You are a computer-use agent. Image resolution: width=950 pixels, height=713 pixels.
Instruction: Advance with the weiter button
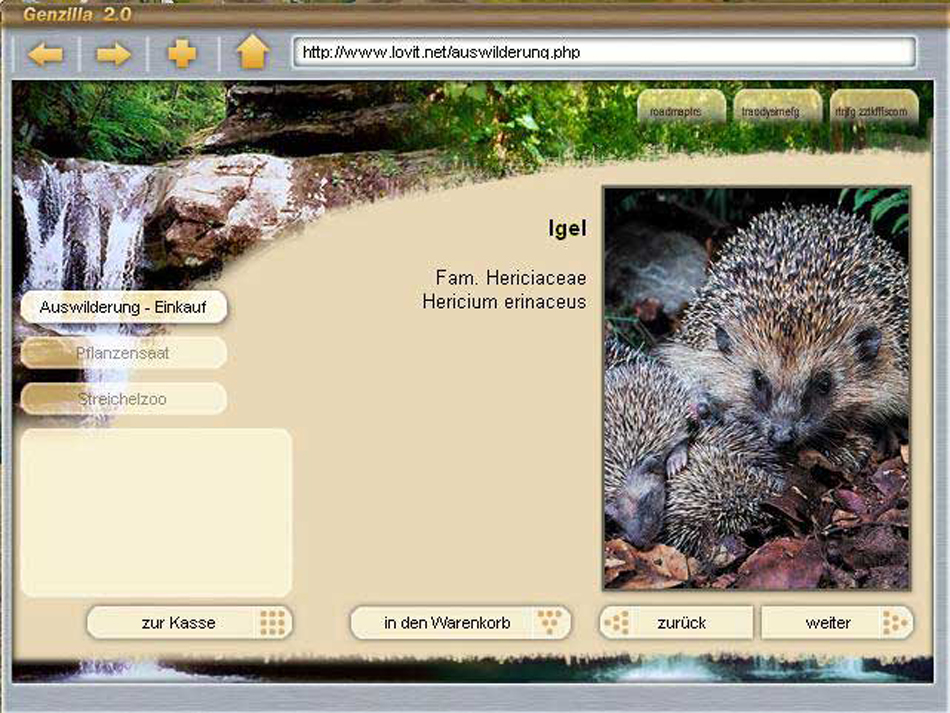[827, 623]
